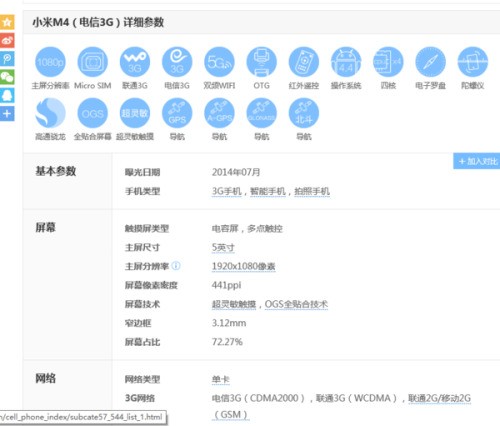Share to QQ via sidebar icon
Image resolution: width=500 pixels, height=426 pixels.
point(7,95)
